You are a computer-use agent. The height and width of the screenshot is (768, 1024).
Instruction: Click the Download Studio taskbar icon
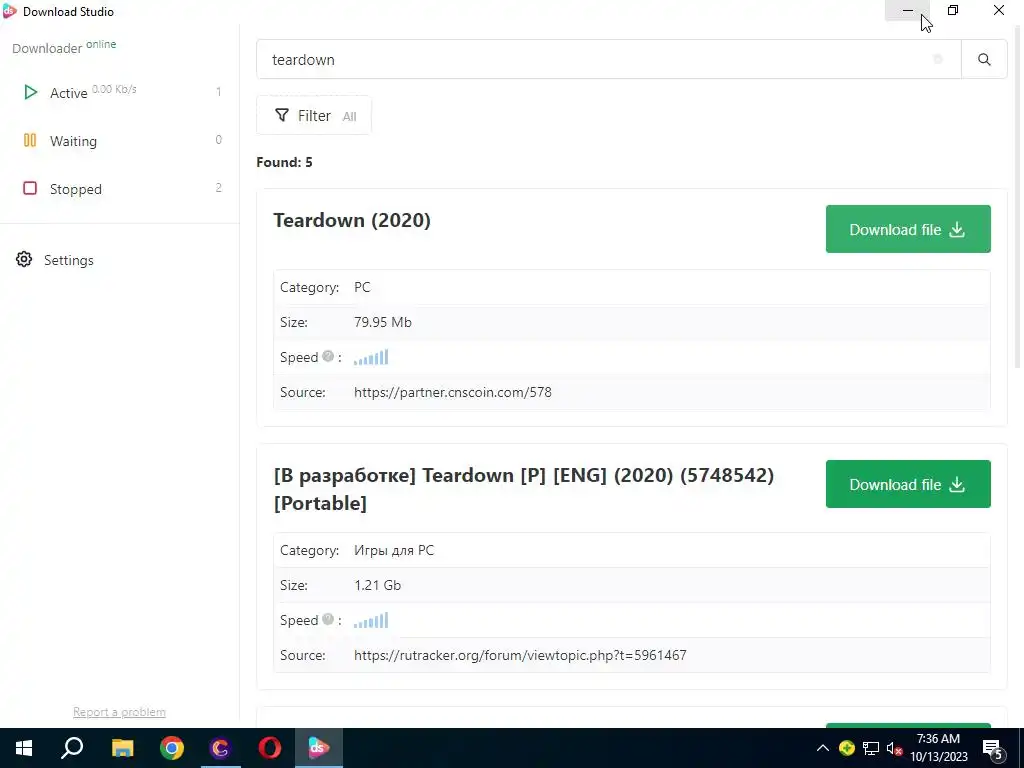pos(319,748)
